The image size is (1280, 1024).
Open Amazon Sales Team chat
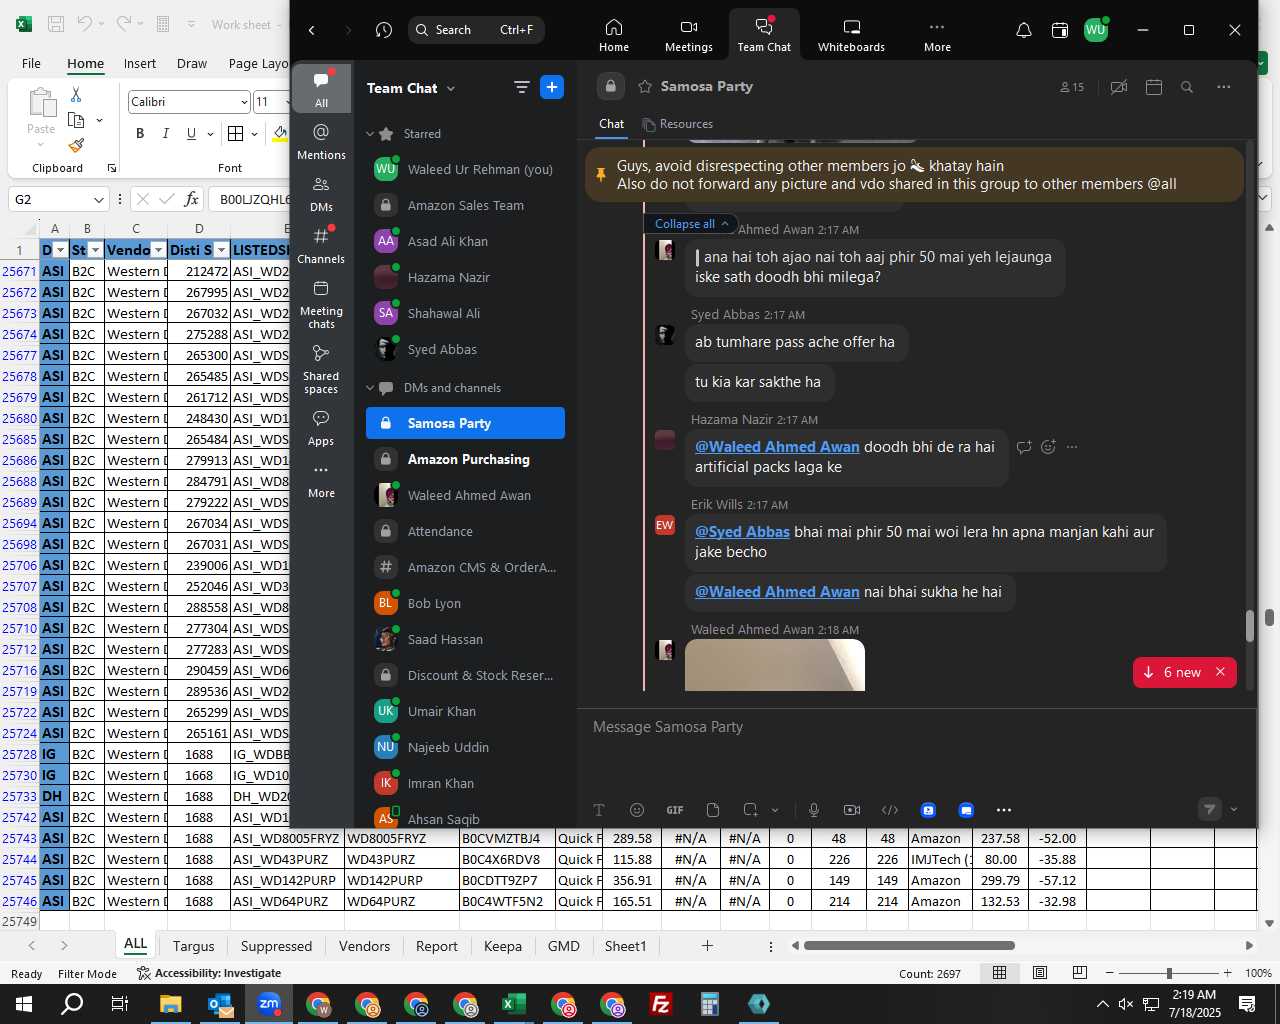tap(465, 205)
